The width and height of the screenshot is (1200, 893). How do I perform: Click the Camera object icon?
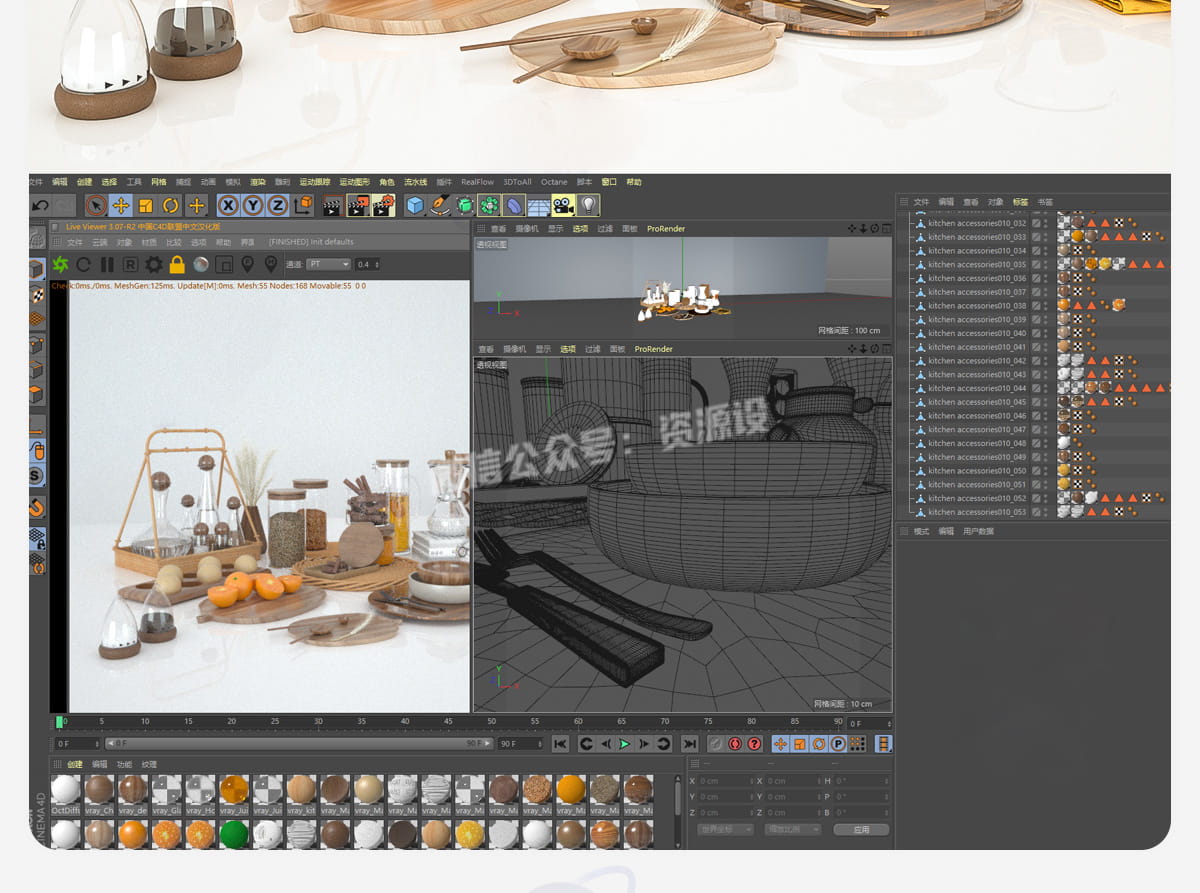[563, 205]
